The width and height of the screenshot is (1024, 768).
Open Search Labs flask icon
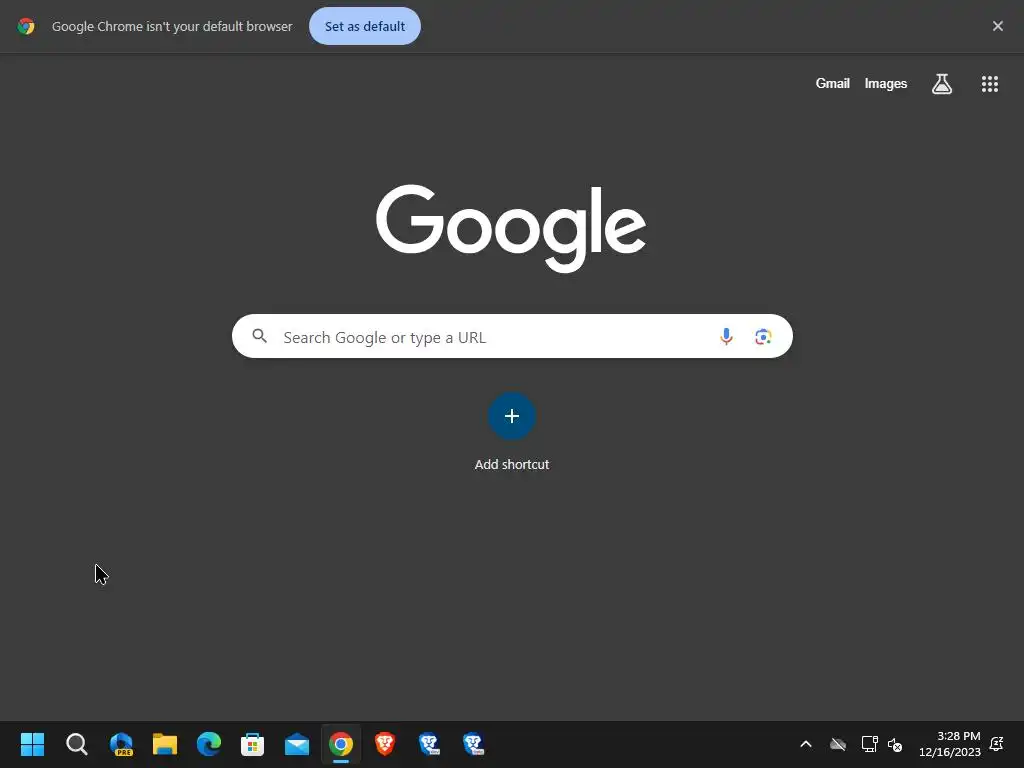941,84
